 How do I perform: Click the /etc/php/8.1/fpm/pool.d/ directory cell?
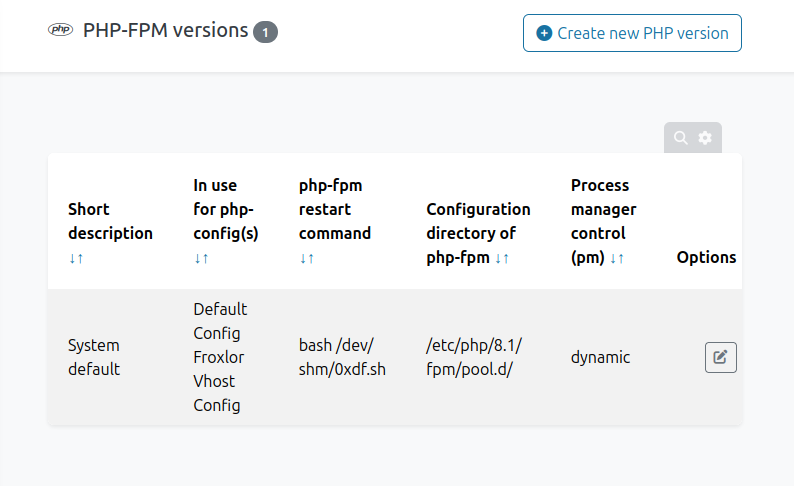[x=474, y=357]
